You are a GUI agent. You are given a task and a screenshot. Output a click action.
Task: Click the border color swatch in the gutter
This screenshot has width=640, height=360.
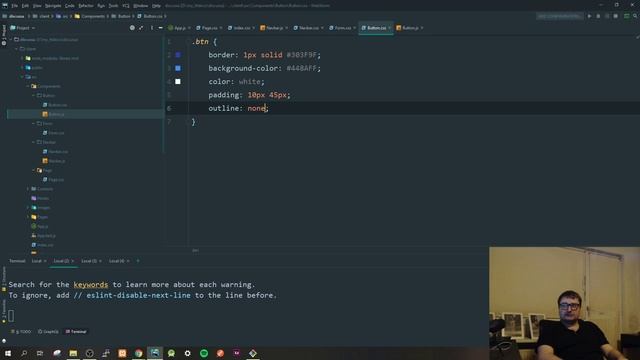click(178, 55)
